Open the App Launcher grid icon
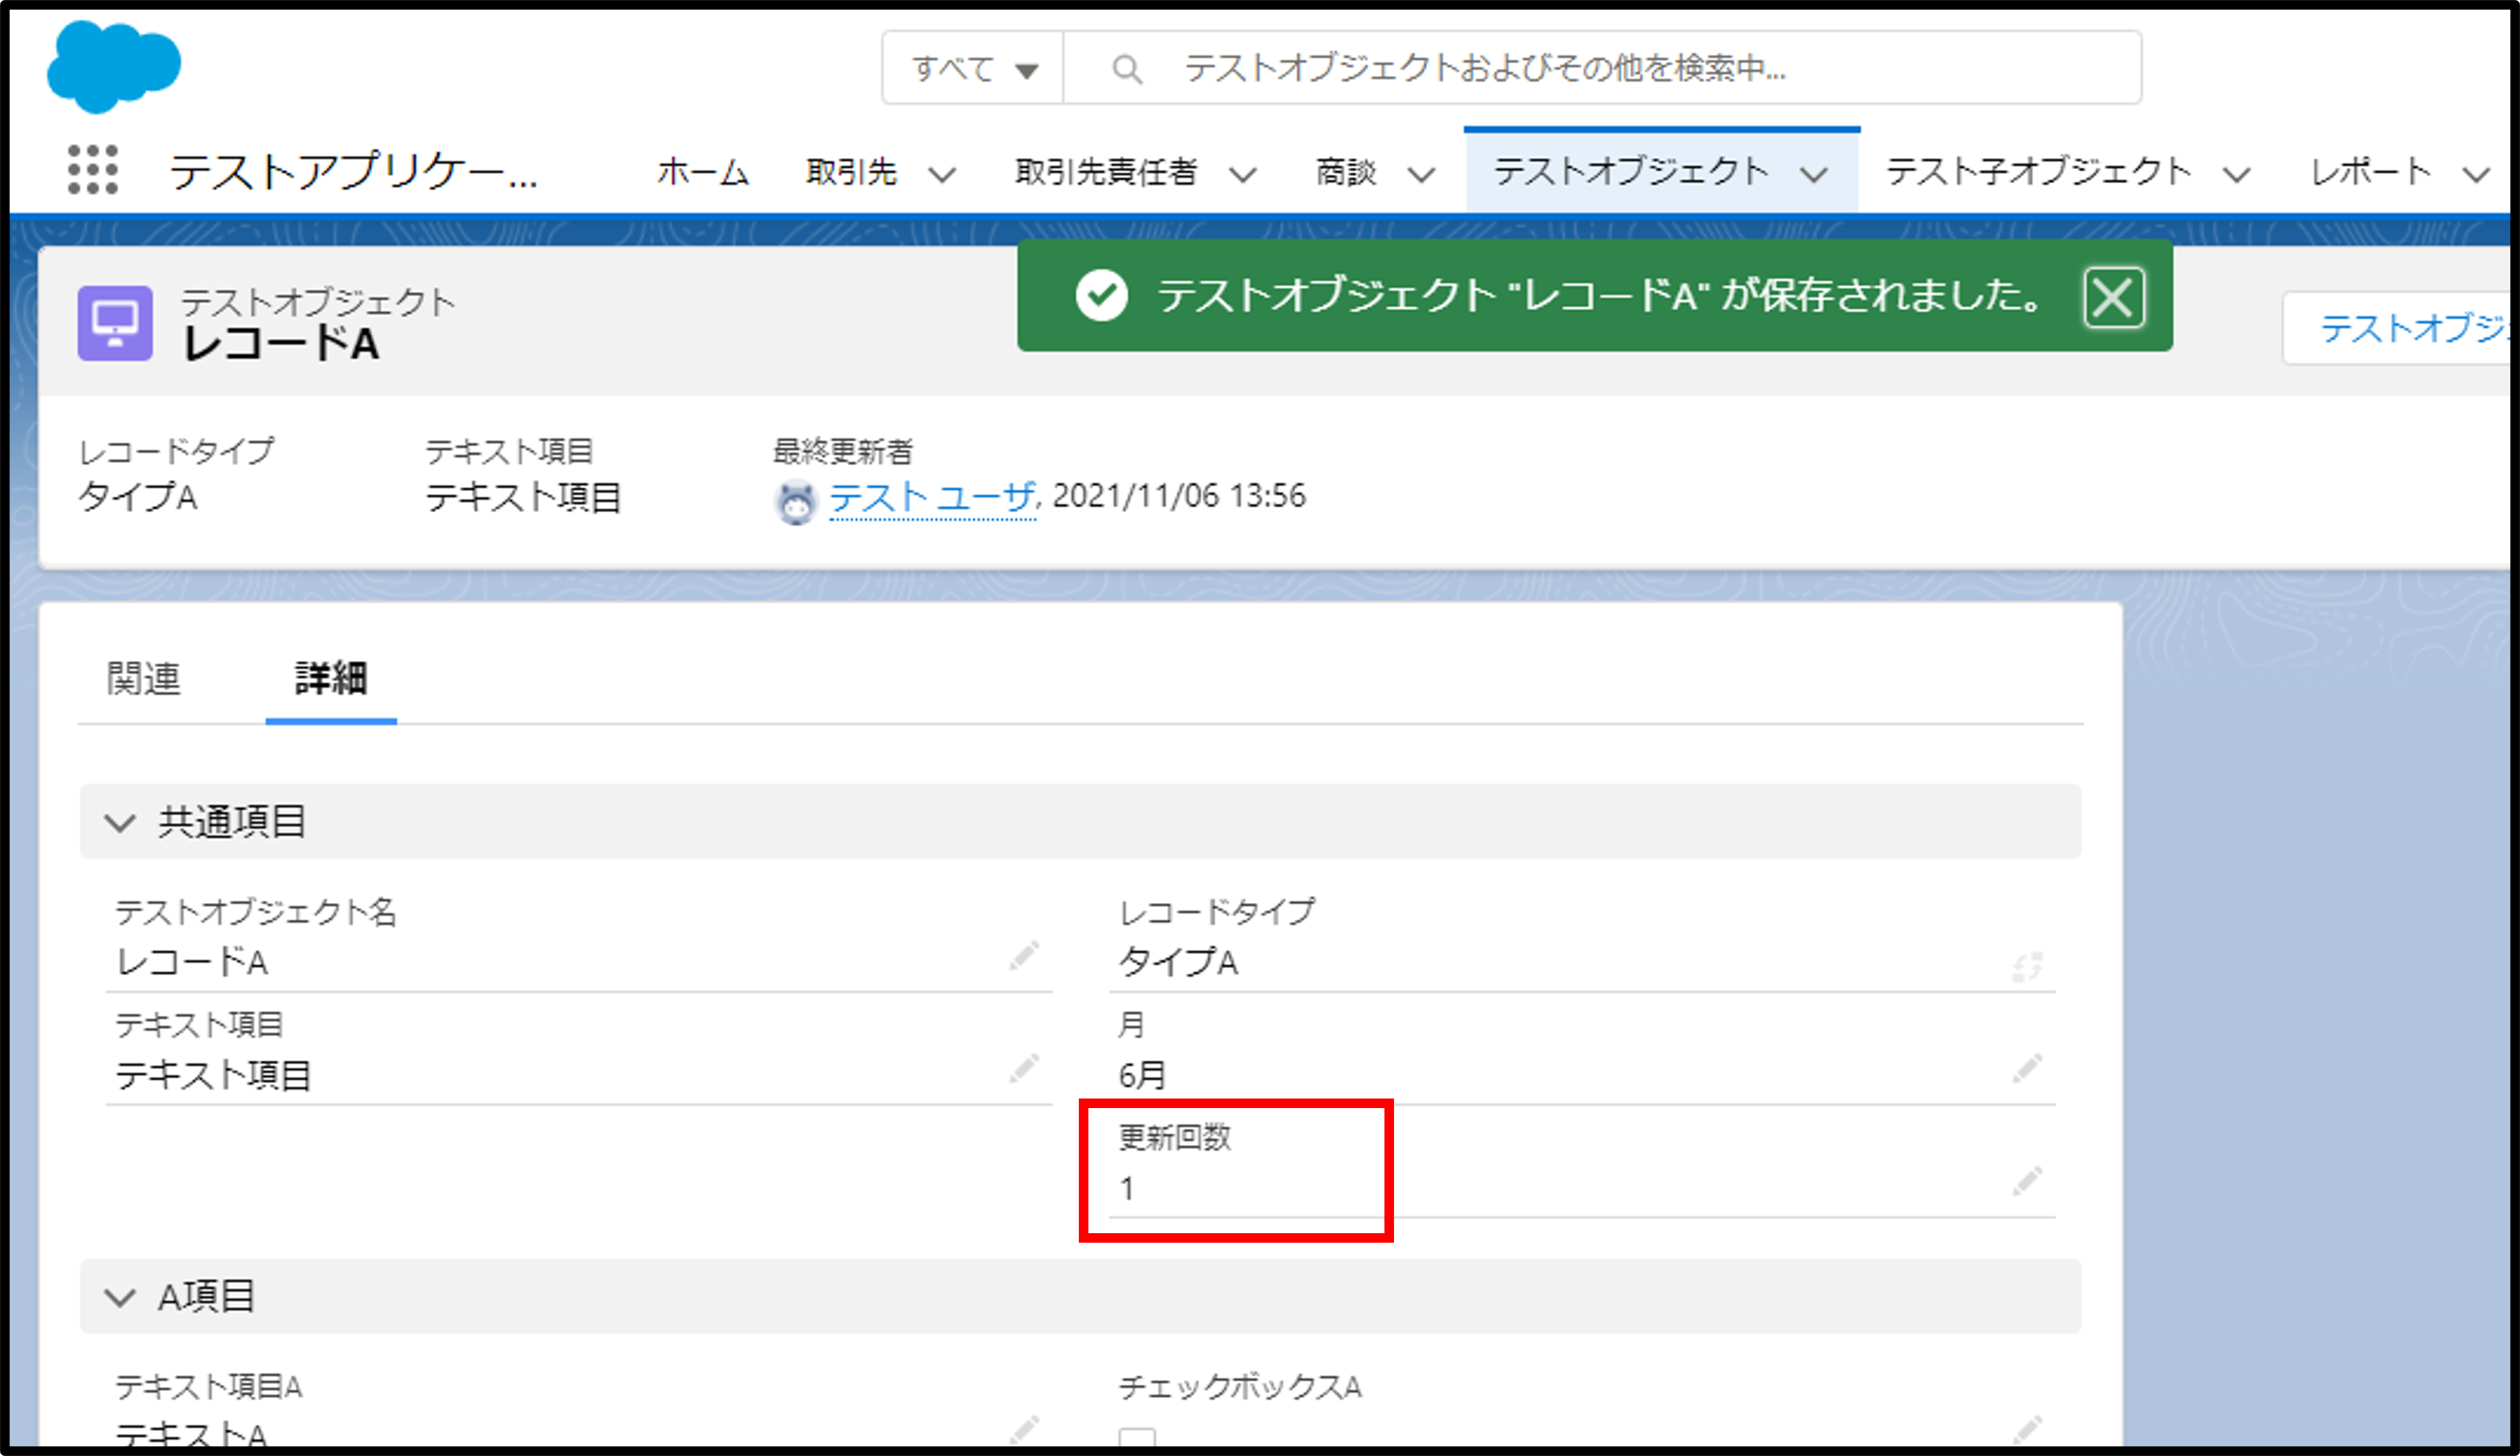 coord(93,170)
